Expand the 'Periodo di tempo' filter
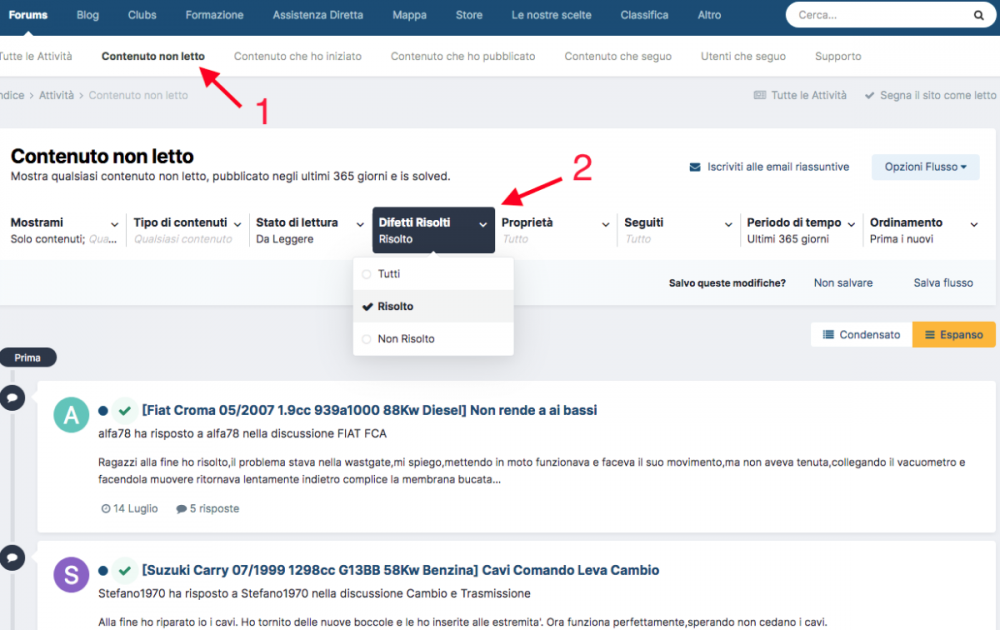The height and width of the screenshot is (630, 1000). (799, 230)
